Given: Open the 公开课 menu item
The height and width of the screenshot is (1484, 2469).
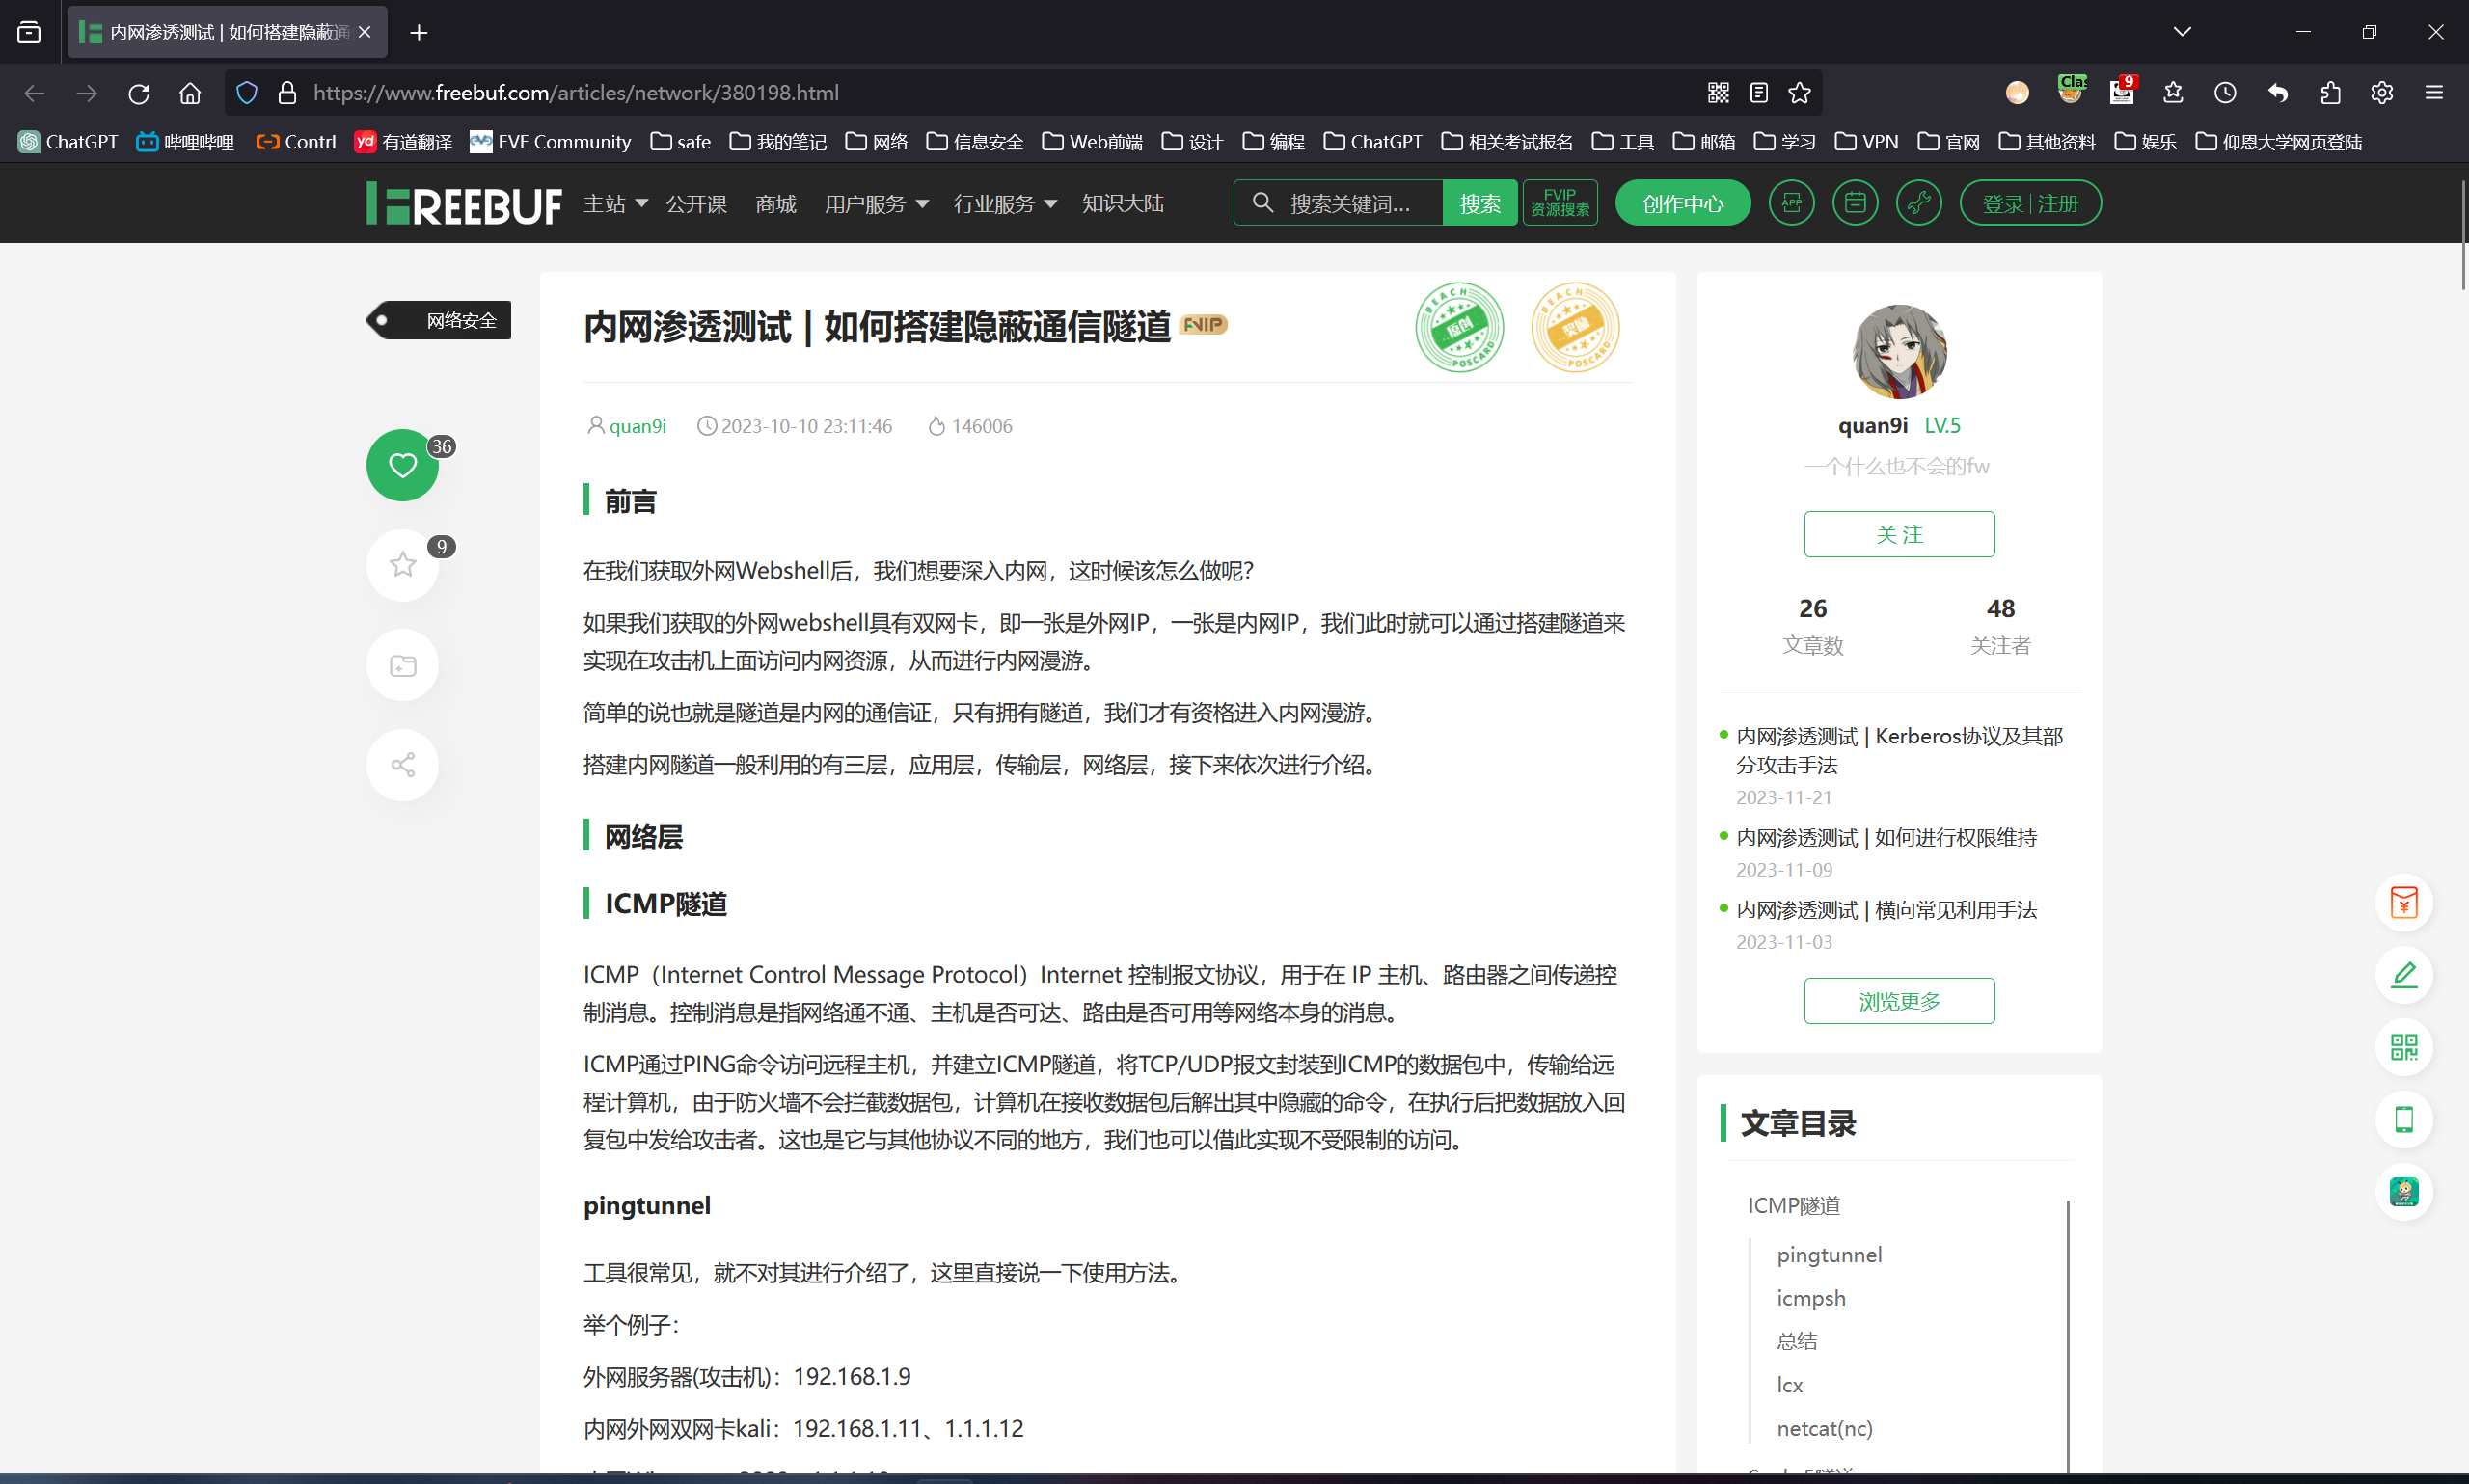Looking at the screenshot, I should [x=696, y=204].
